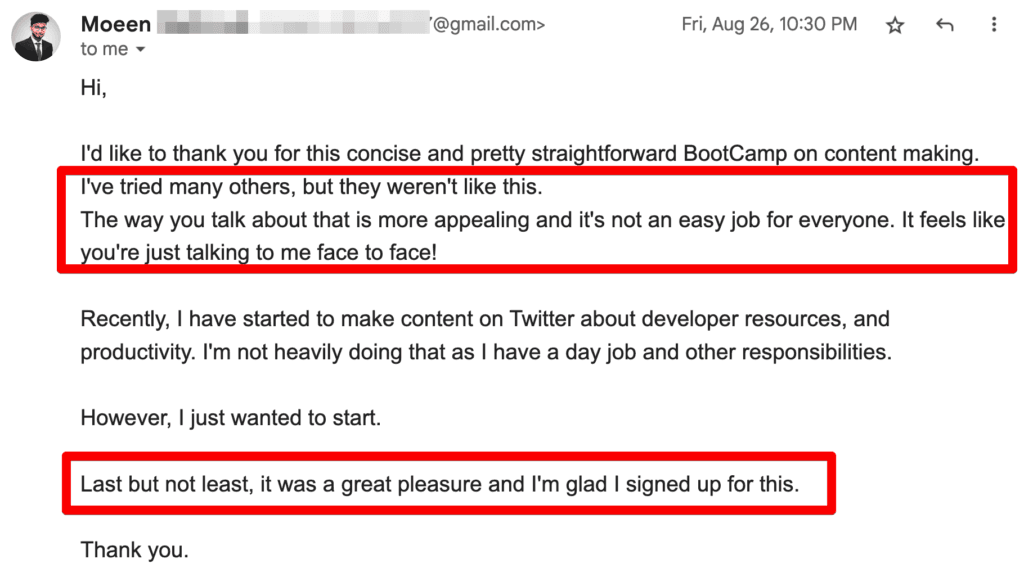Click 'I've tried many others' highlighted line
The image size is (1024, 577).
[312, 187]
